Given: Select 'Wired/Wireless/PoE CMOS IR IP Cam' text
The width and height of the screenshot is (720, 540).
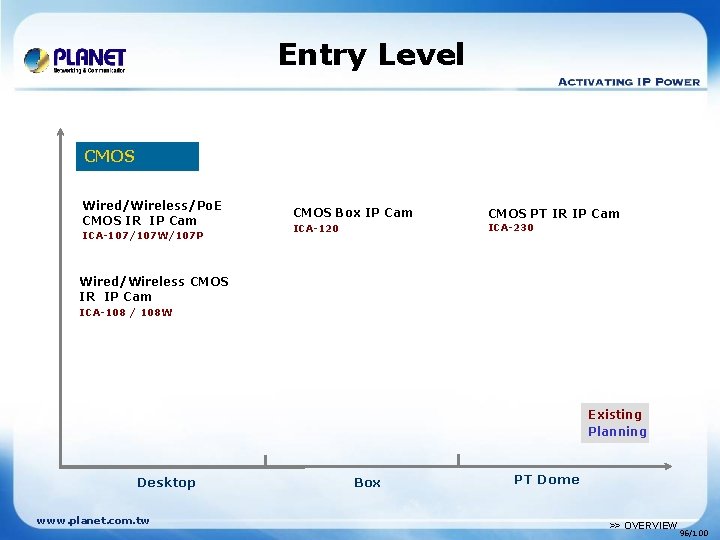Looking at the screenshot, I should coord(152,213).
